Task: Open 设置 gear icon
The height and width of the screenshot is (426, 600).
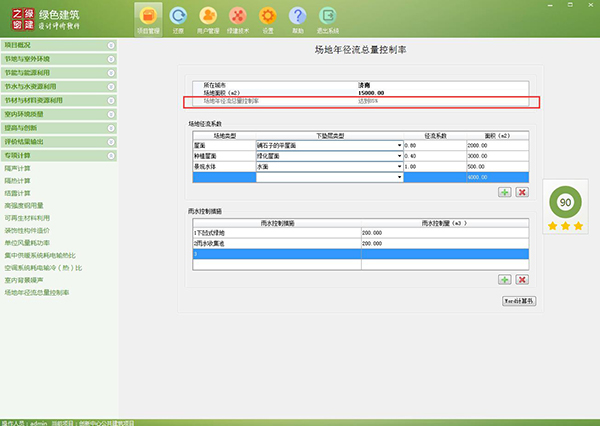Action: coord(267,19)
